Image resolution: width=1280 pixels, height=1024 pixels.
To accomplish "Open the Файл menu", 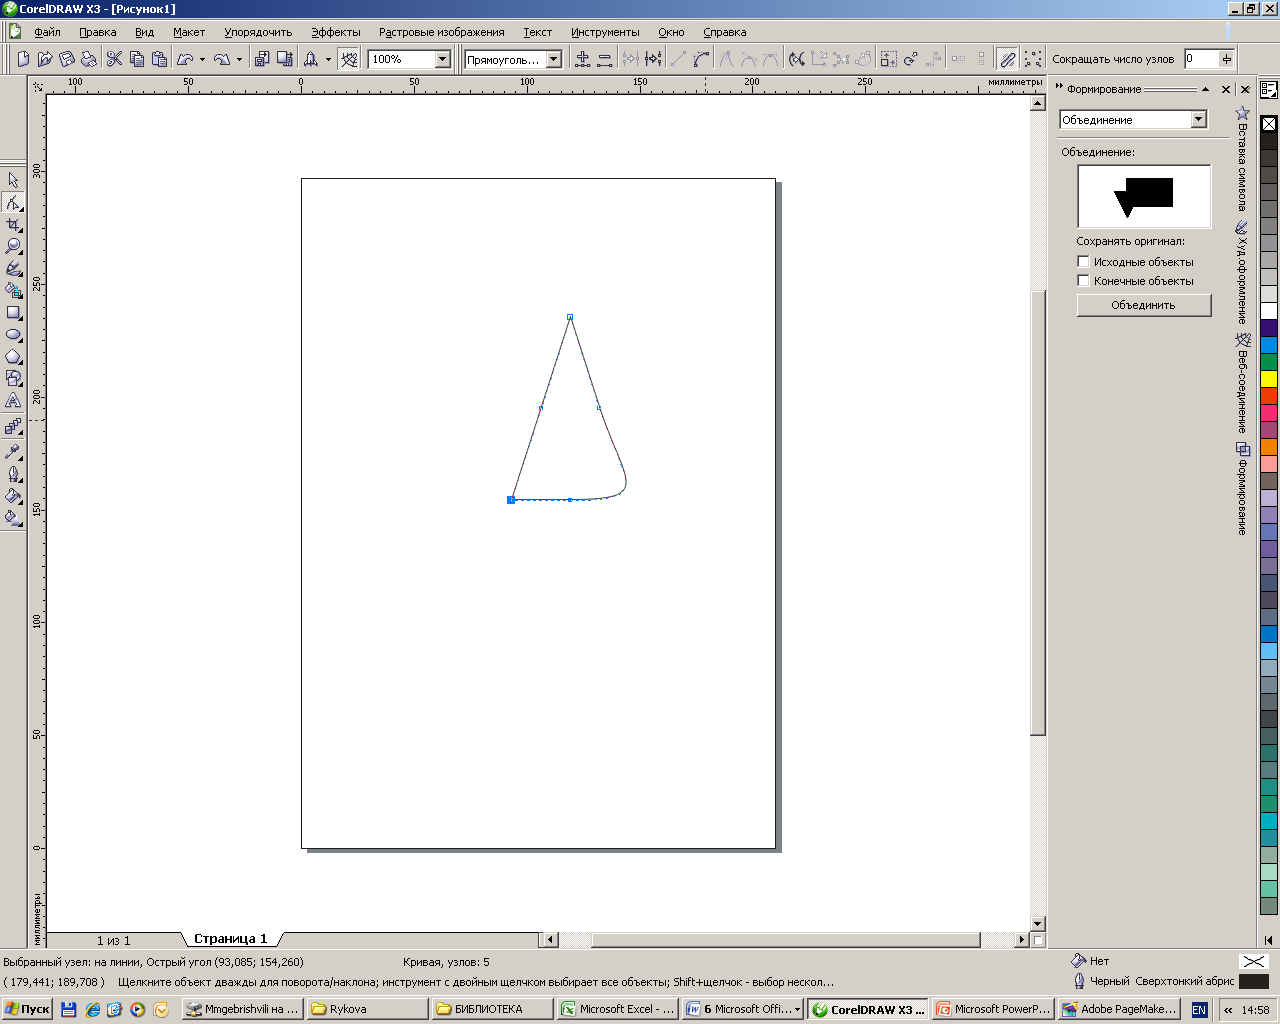I will pos(47,32).
